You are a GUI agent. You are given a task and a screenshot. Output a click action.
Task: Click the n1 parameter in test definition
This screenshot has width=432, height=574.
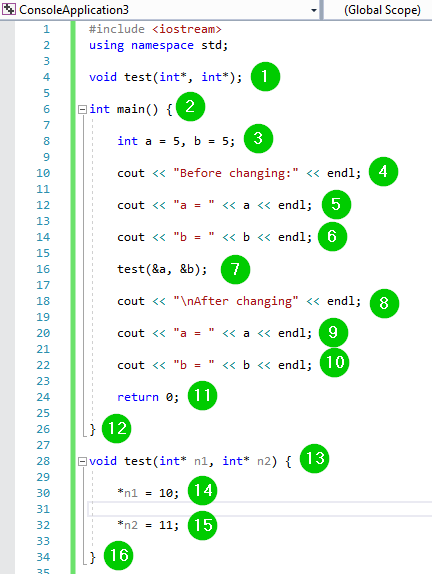[201, 461]
